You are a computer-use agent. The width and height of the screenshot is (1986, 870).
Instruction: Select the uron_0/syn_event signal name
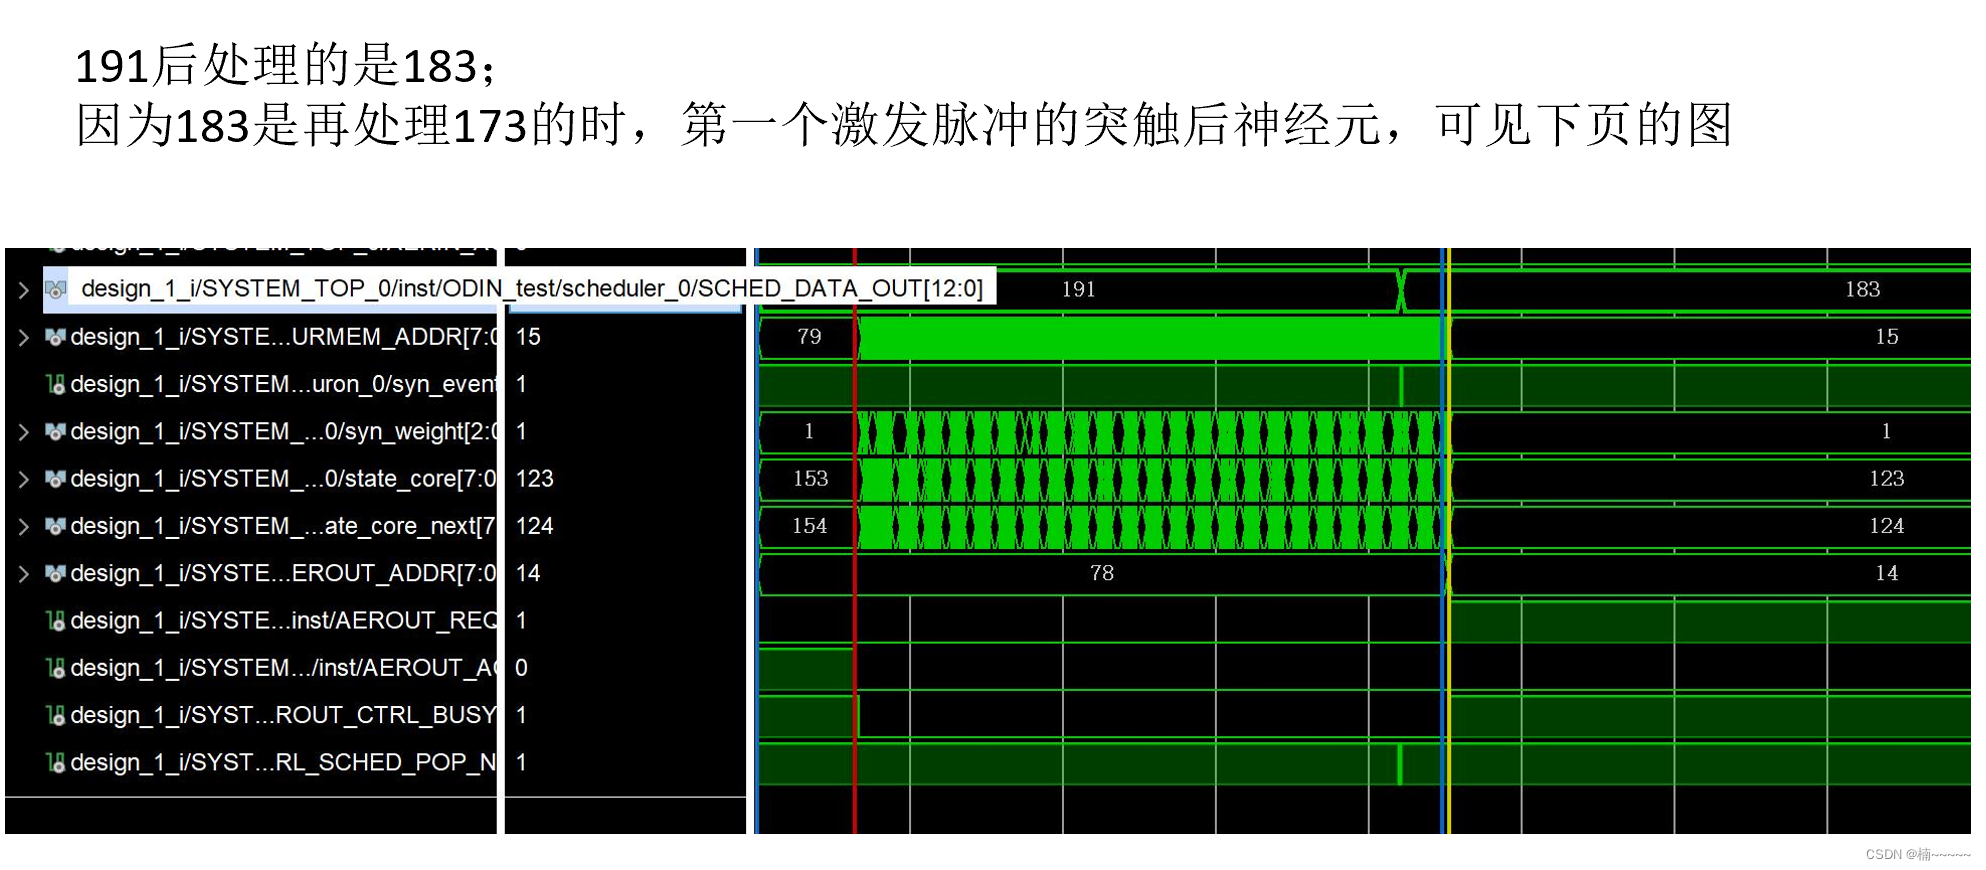coord(284,384)
